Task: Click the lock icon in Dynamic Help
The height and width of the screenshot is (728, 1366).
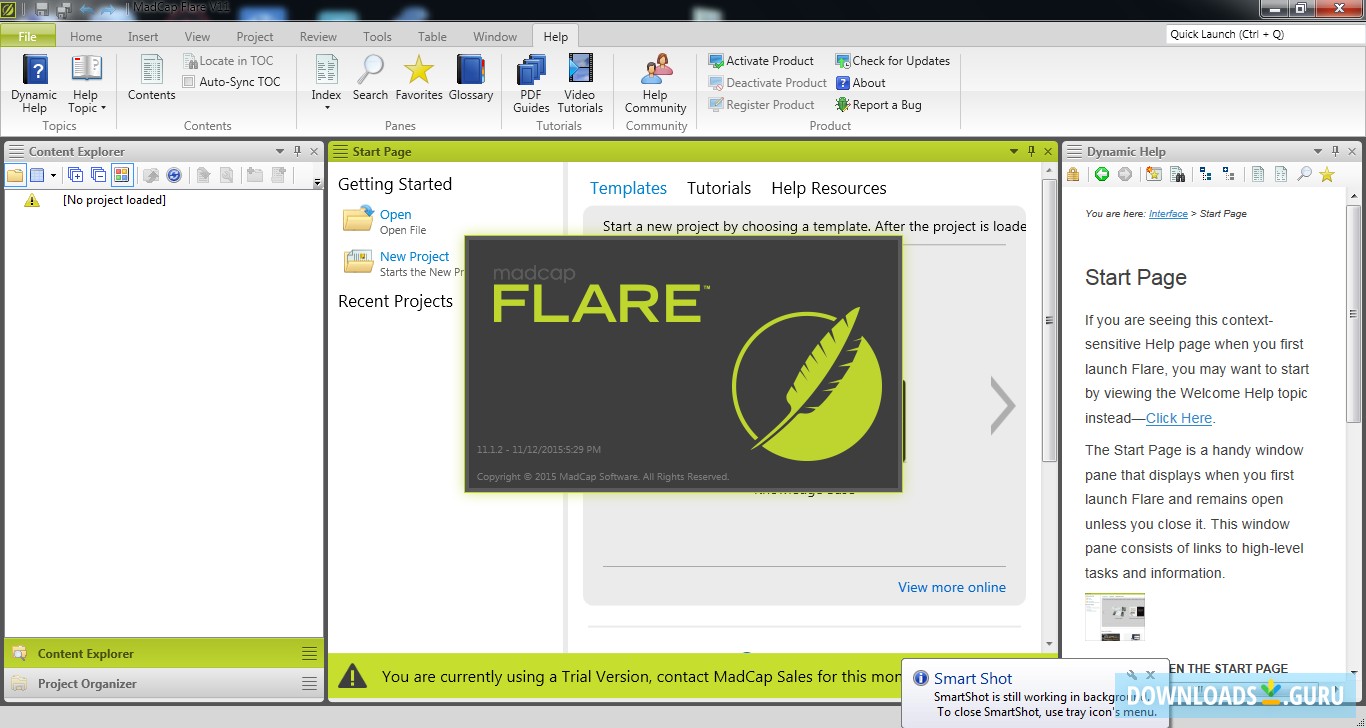Action: click(x=1073, y=175)
